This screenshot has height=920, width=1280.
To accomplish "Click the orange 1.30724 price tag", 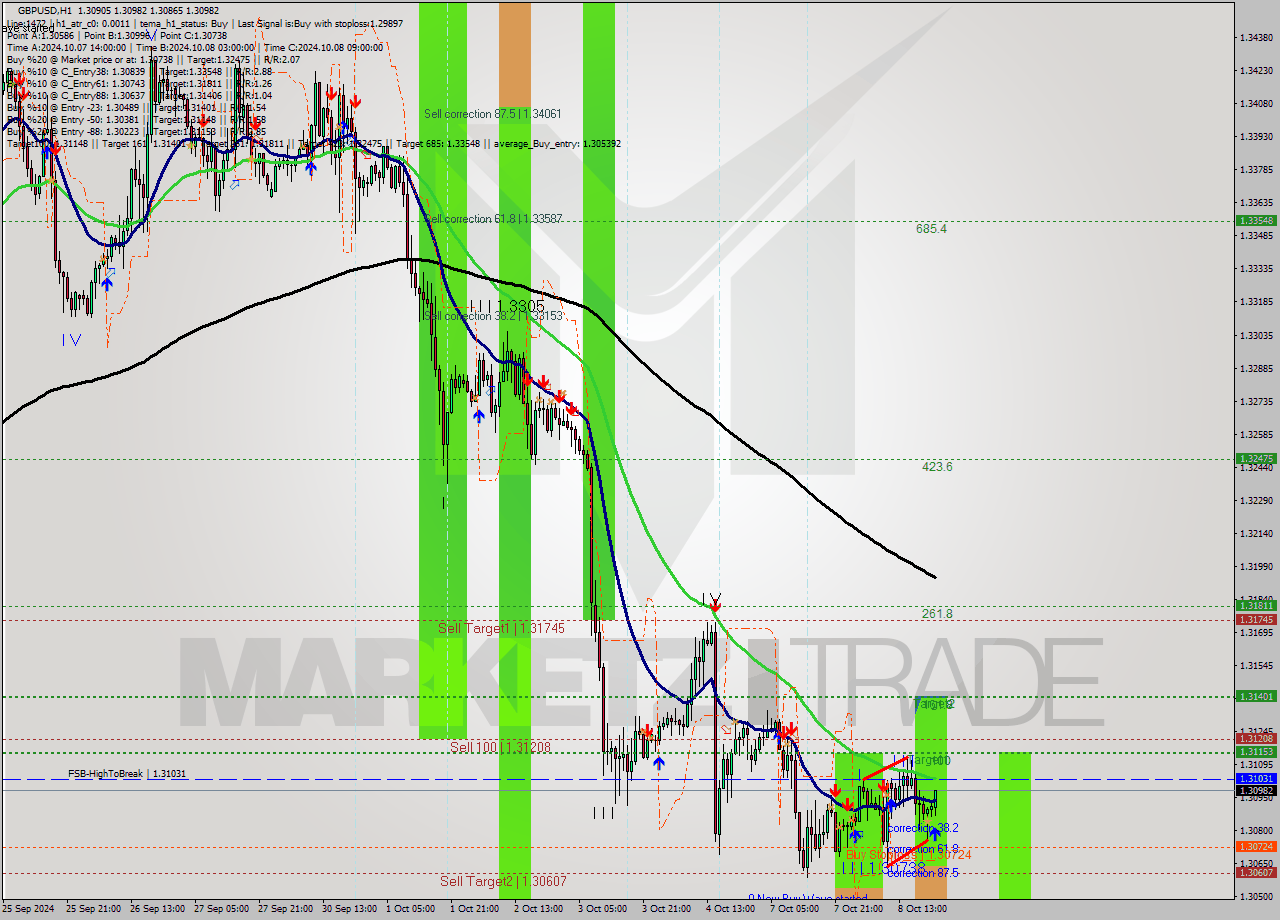I will point(1256,847).
